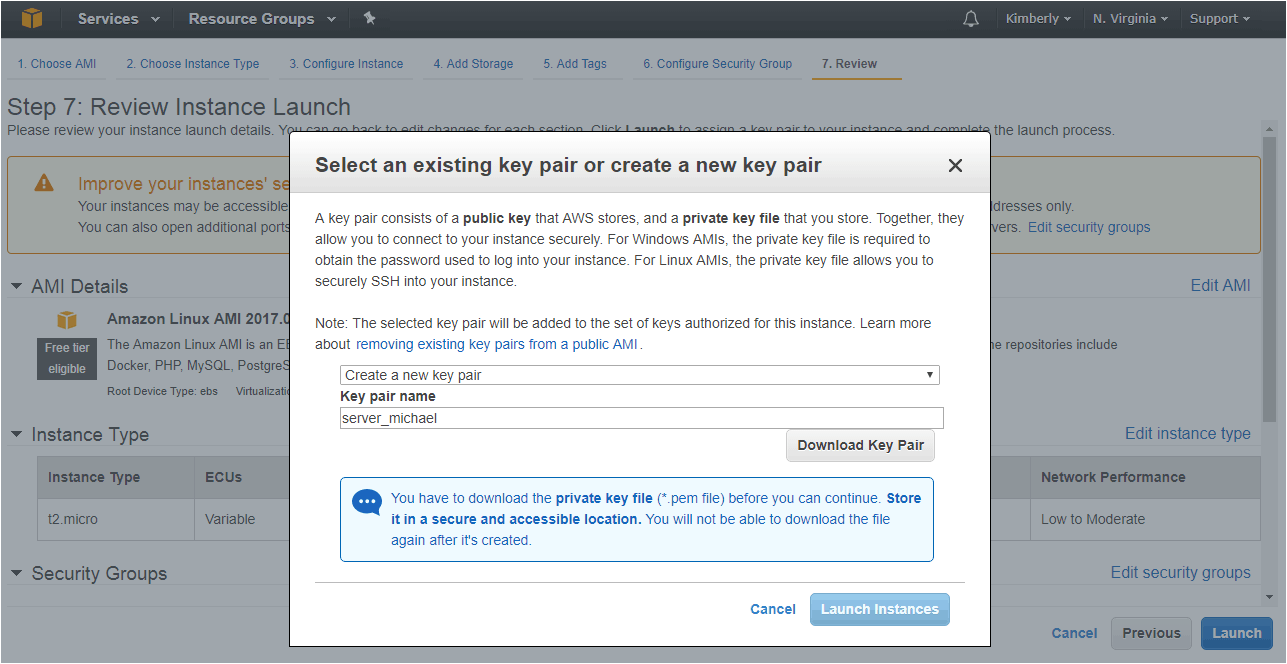Image resolution: width=1287 pixels, height=664 pixels.
Task: Open the notifications bell icon
Action: pyautogui.click(x=971, y=19)
